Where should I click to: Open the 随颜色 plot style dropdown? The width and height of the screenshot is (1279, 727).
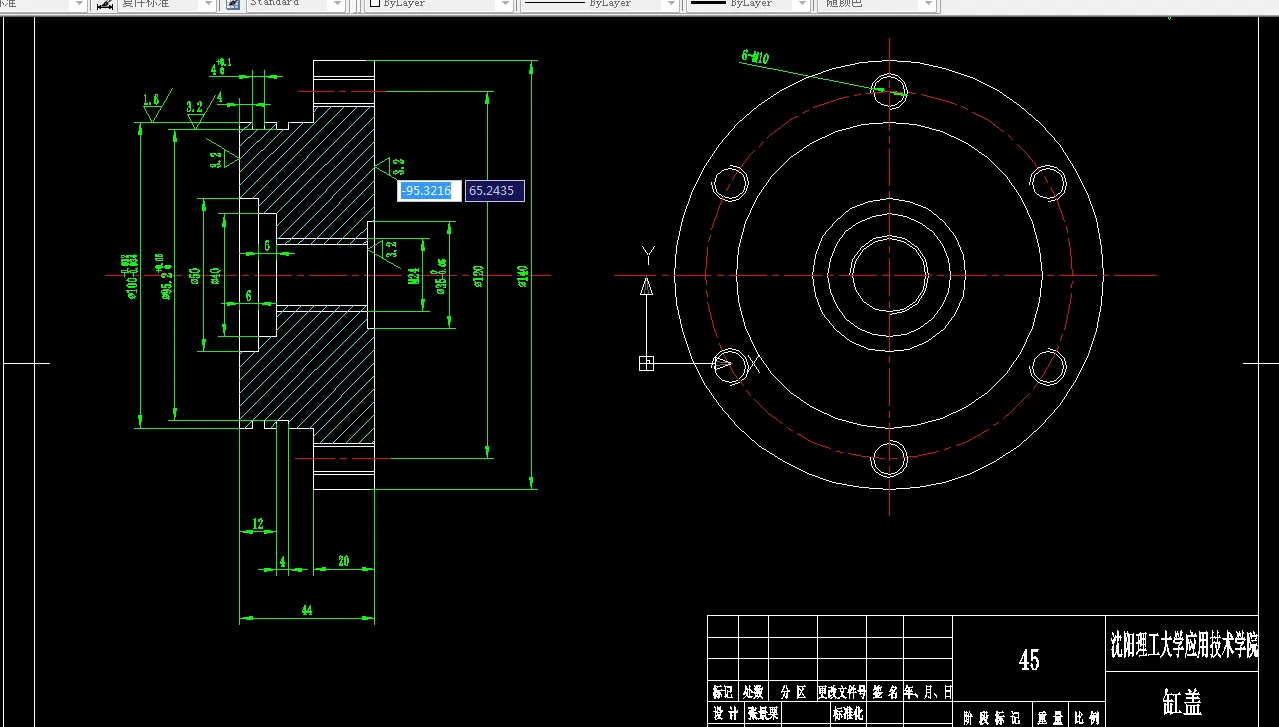pyautogui.click(x=929, y=4)
